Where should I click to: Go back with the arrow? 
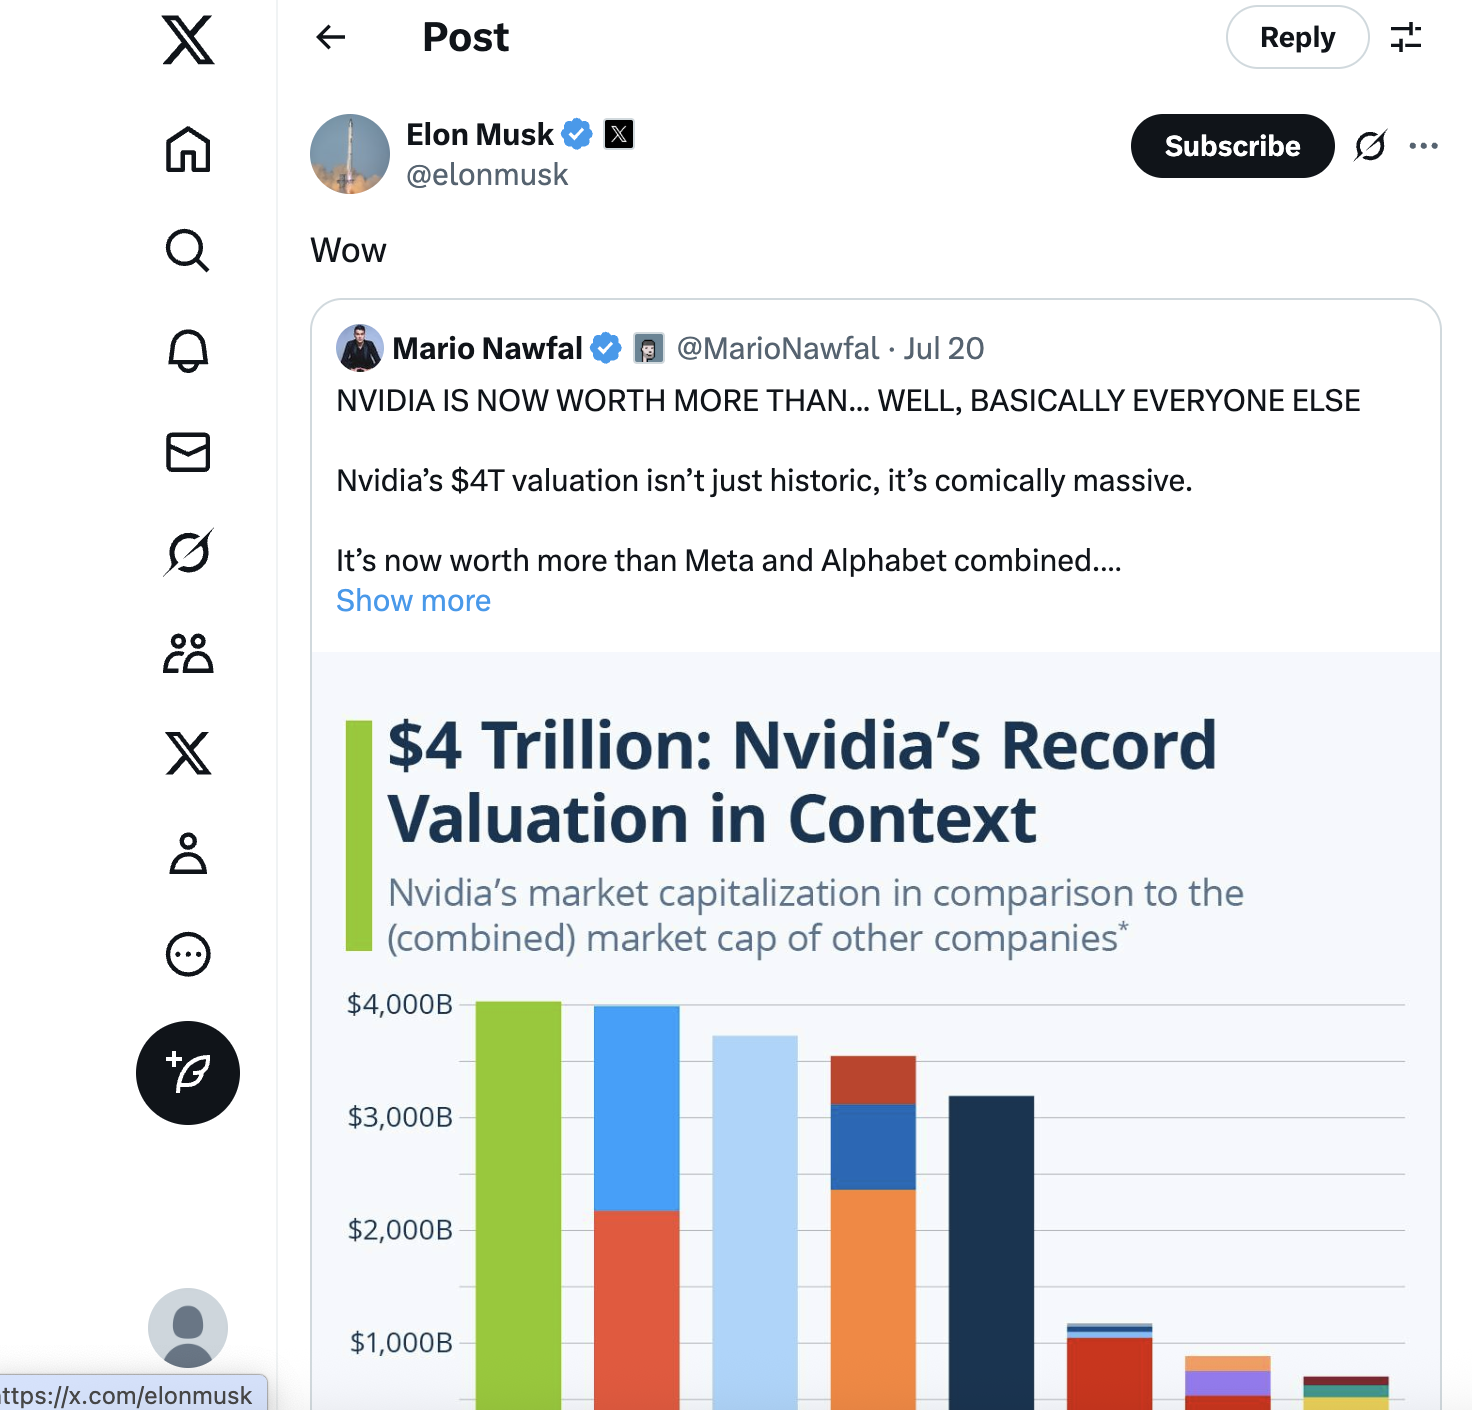(x=331, y=38)
